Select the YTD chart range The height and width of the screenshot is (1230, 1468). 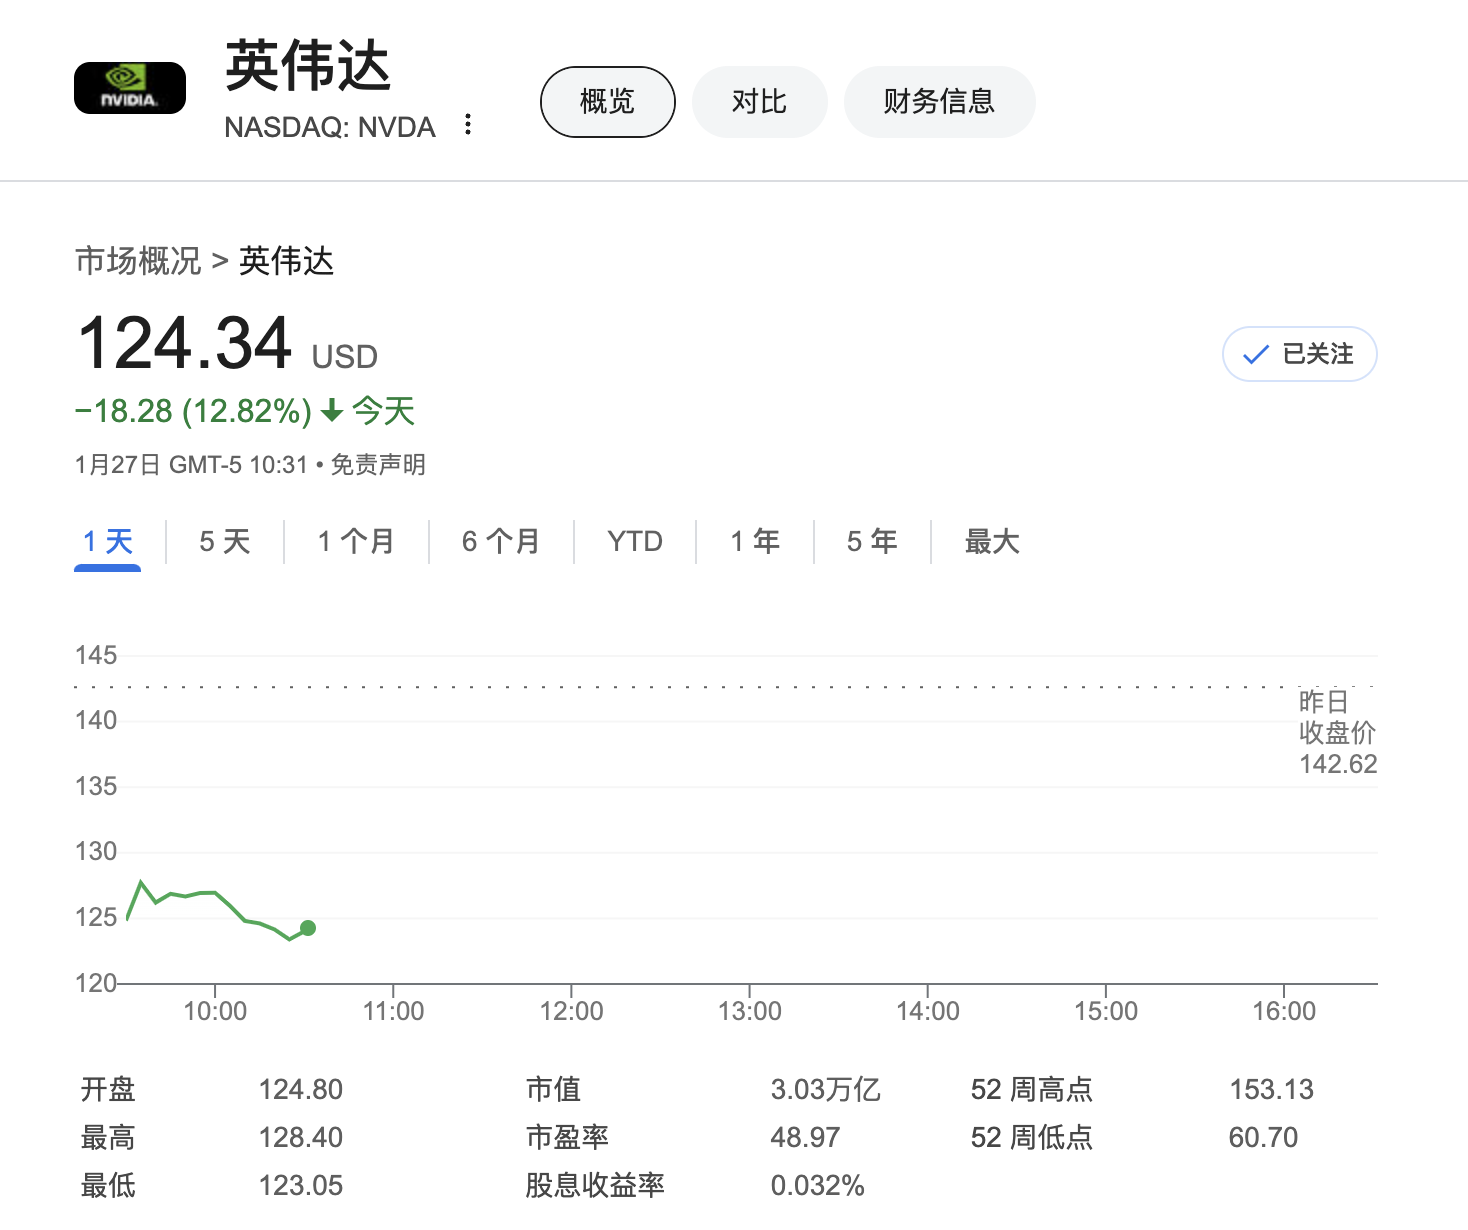(635, 542)
